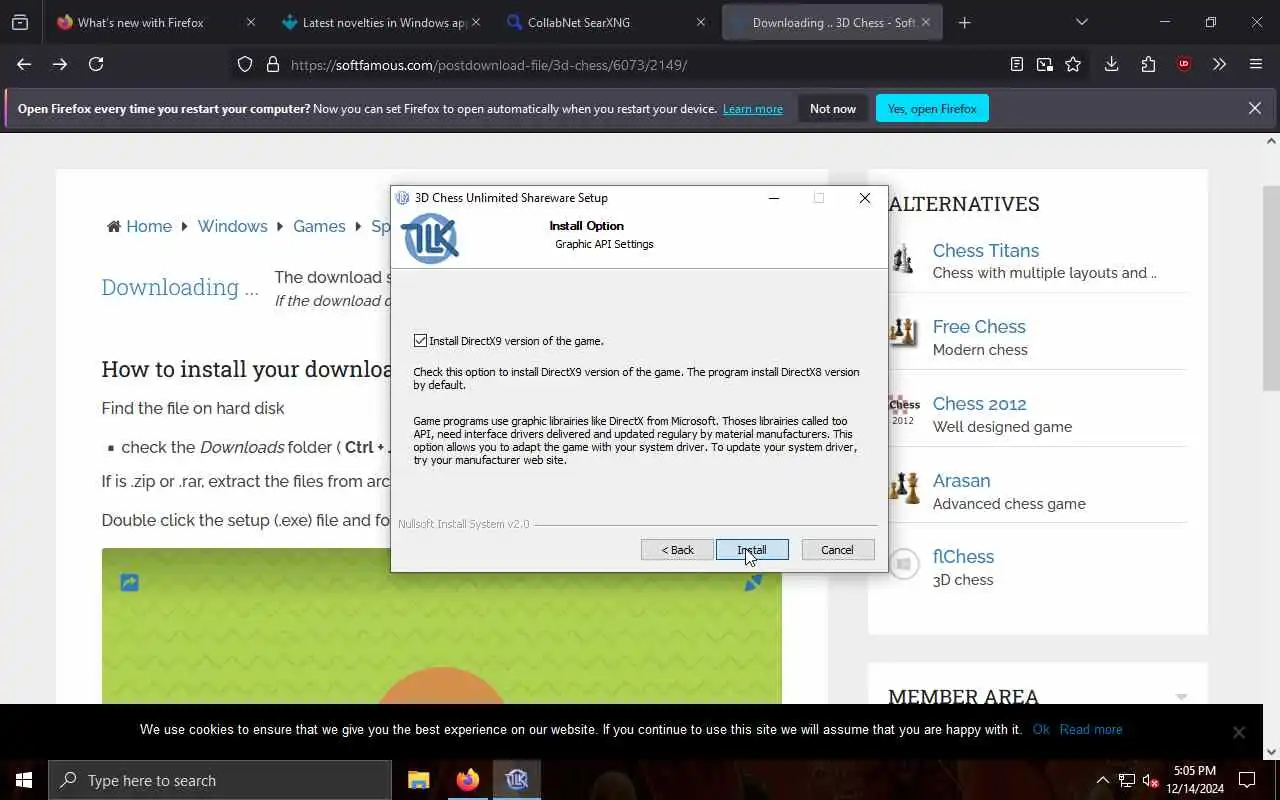Open Firefox application hamburger menu

click(x=1256, y=64)
